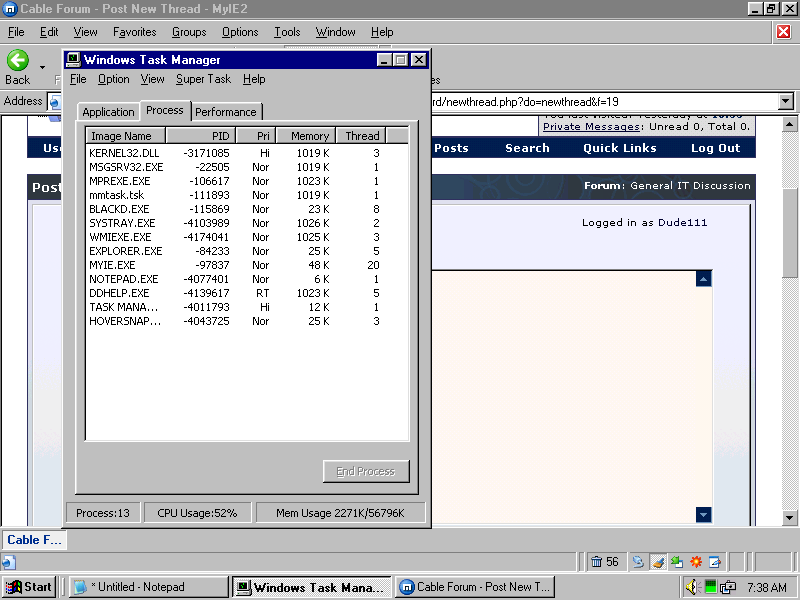The height and width of the screenshot is (600, 800).
Task: Click the Notepad icon on the taskbar
Action: 80,587
